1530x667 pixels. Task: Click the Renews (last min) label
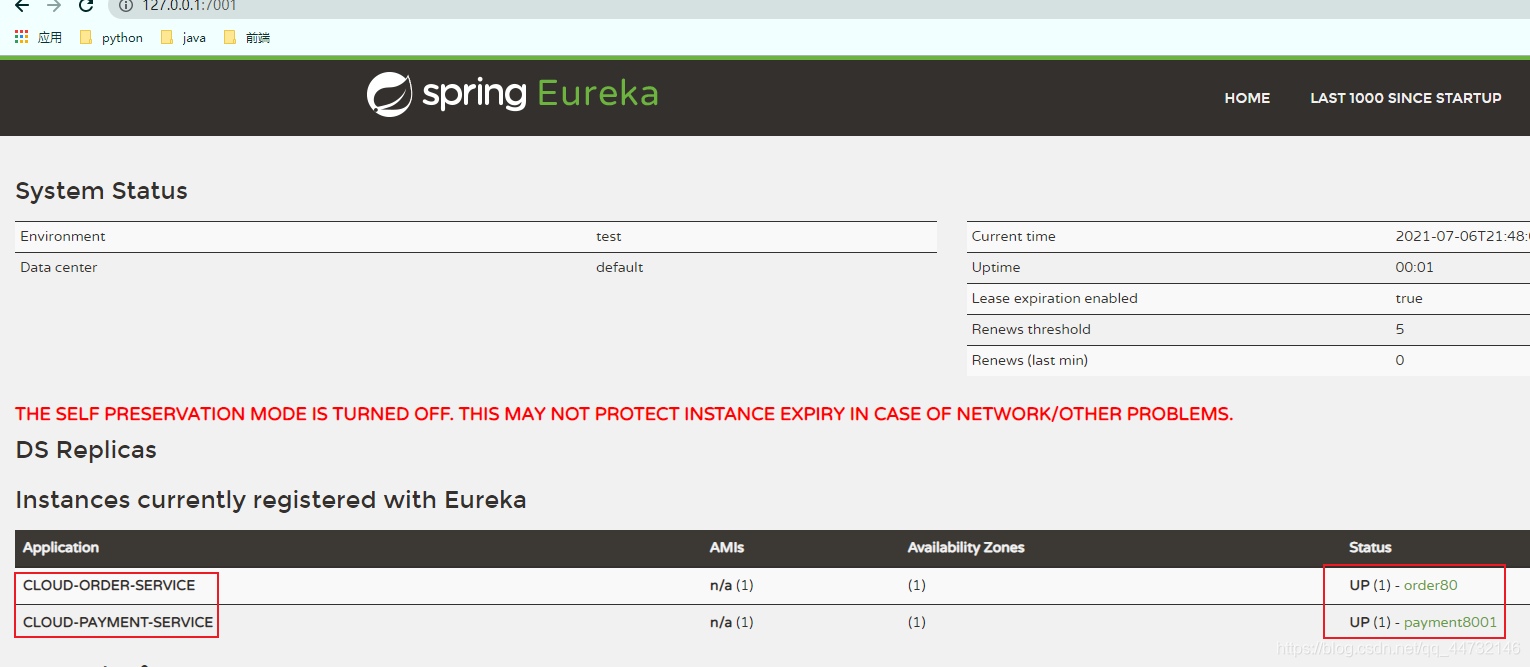1030,360
